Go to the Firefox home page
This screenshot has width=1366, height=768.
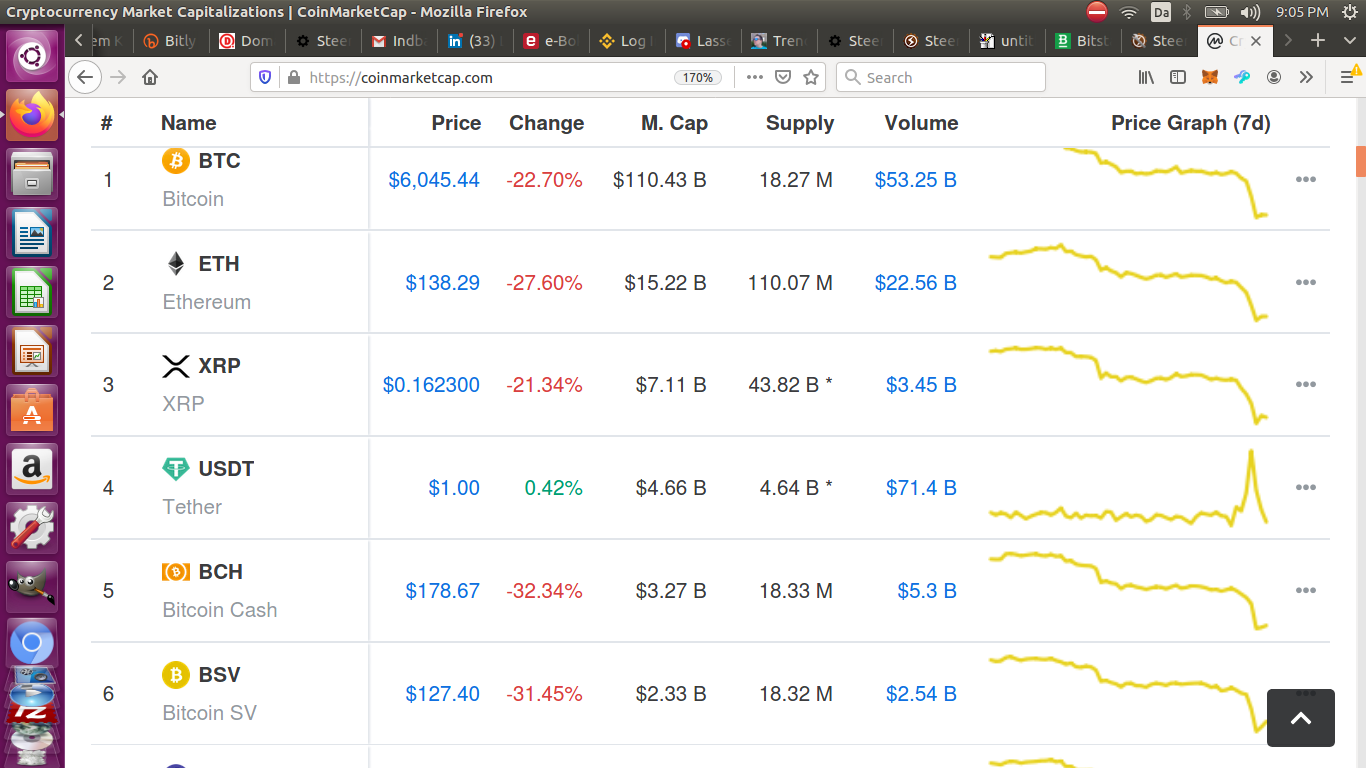point(150,77)
